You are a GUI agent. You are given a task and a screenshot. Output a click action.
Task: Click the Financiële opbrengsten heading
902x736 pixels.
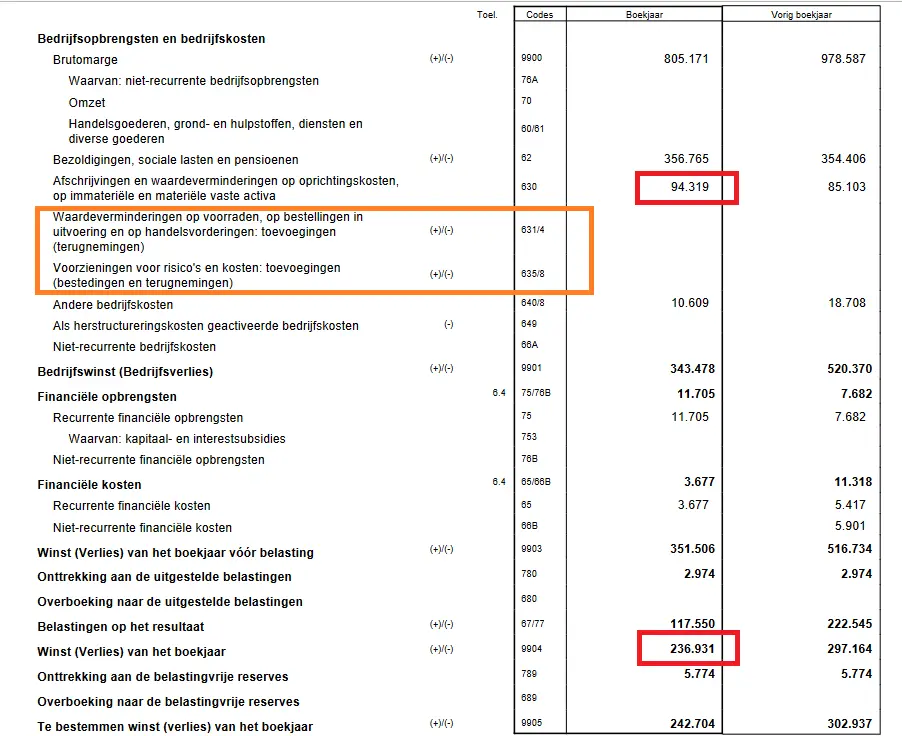(x=107, y=397)
